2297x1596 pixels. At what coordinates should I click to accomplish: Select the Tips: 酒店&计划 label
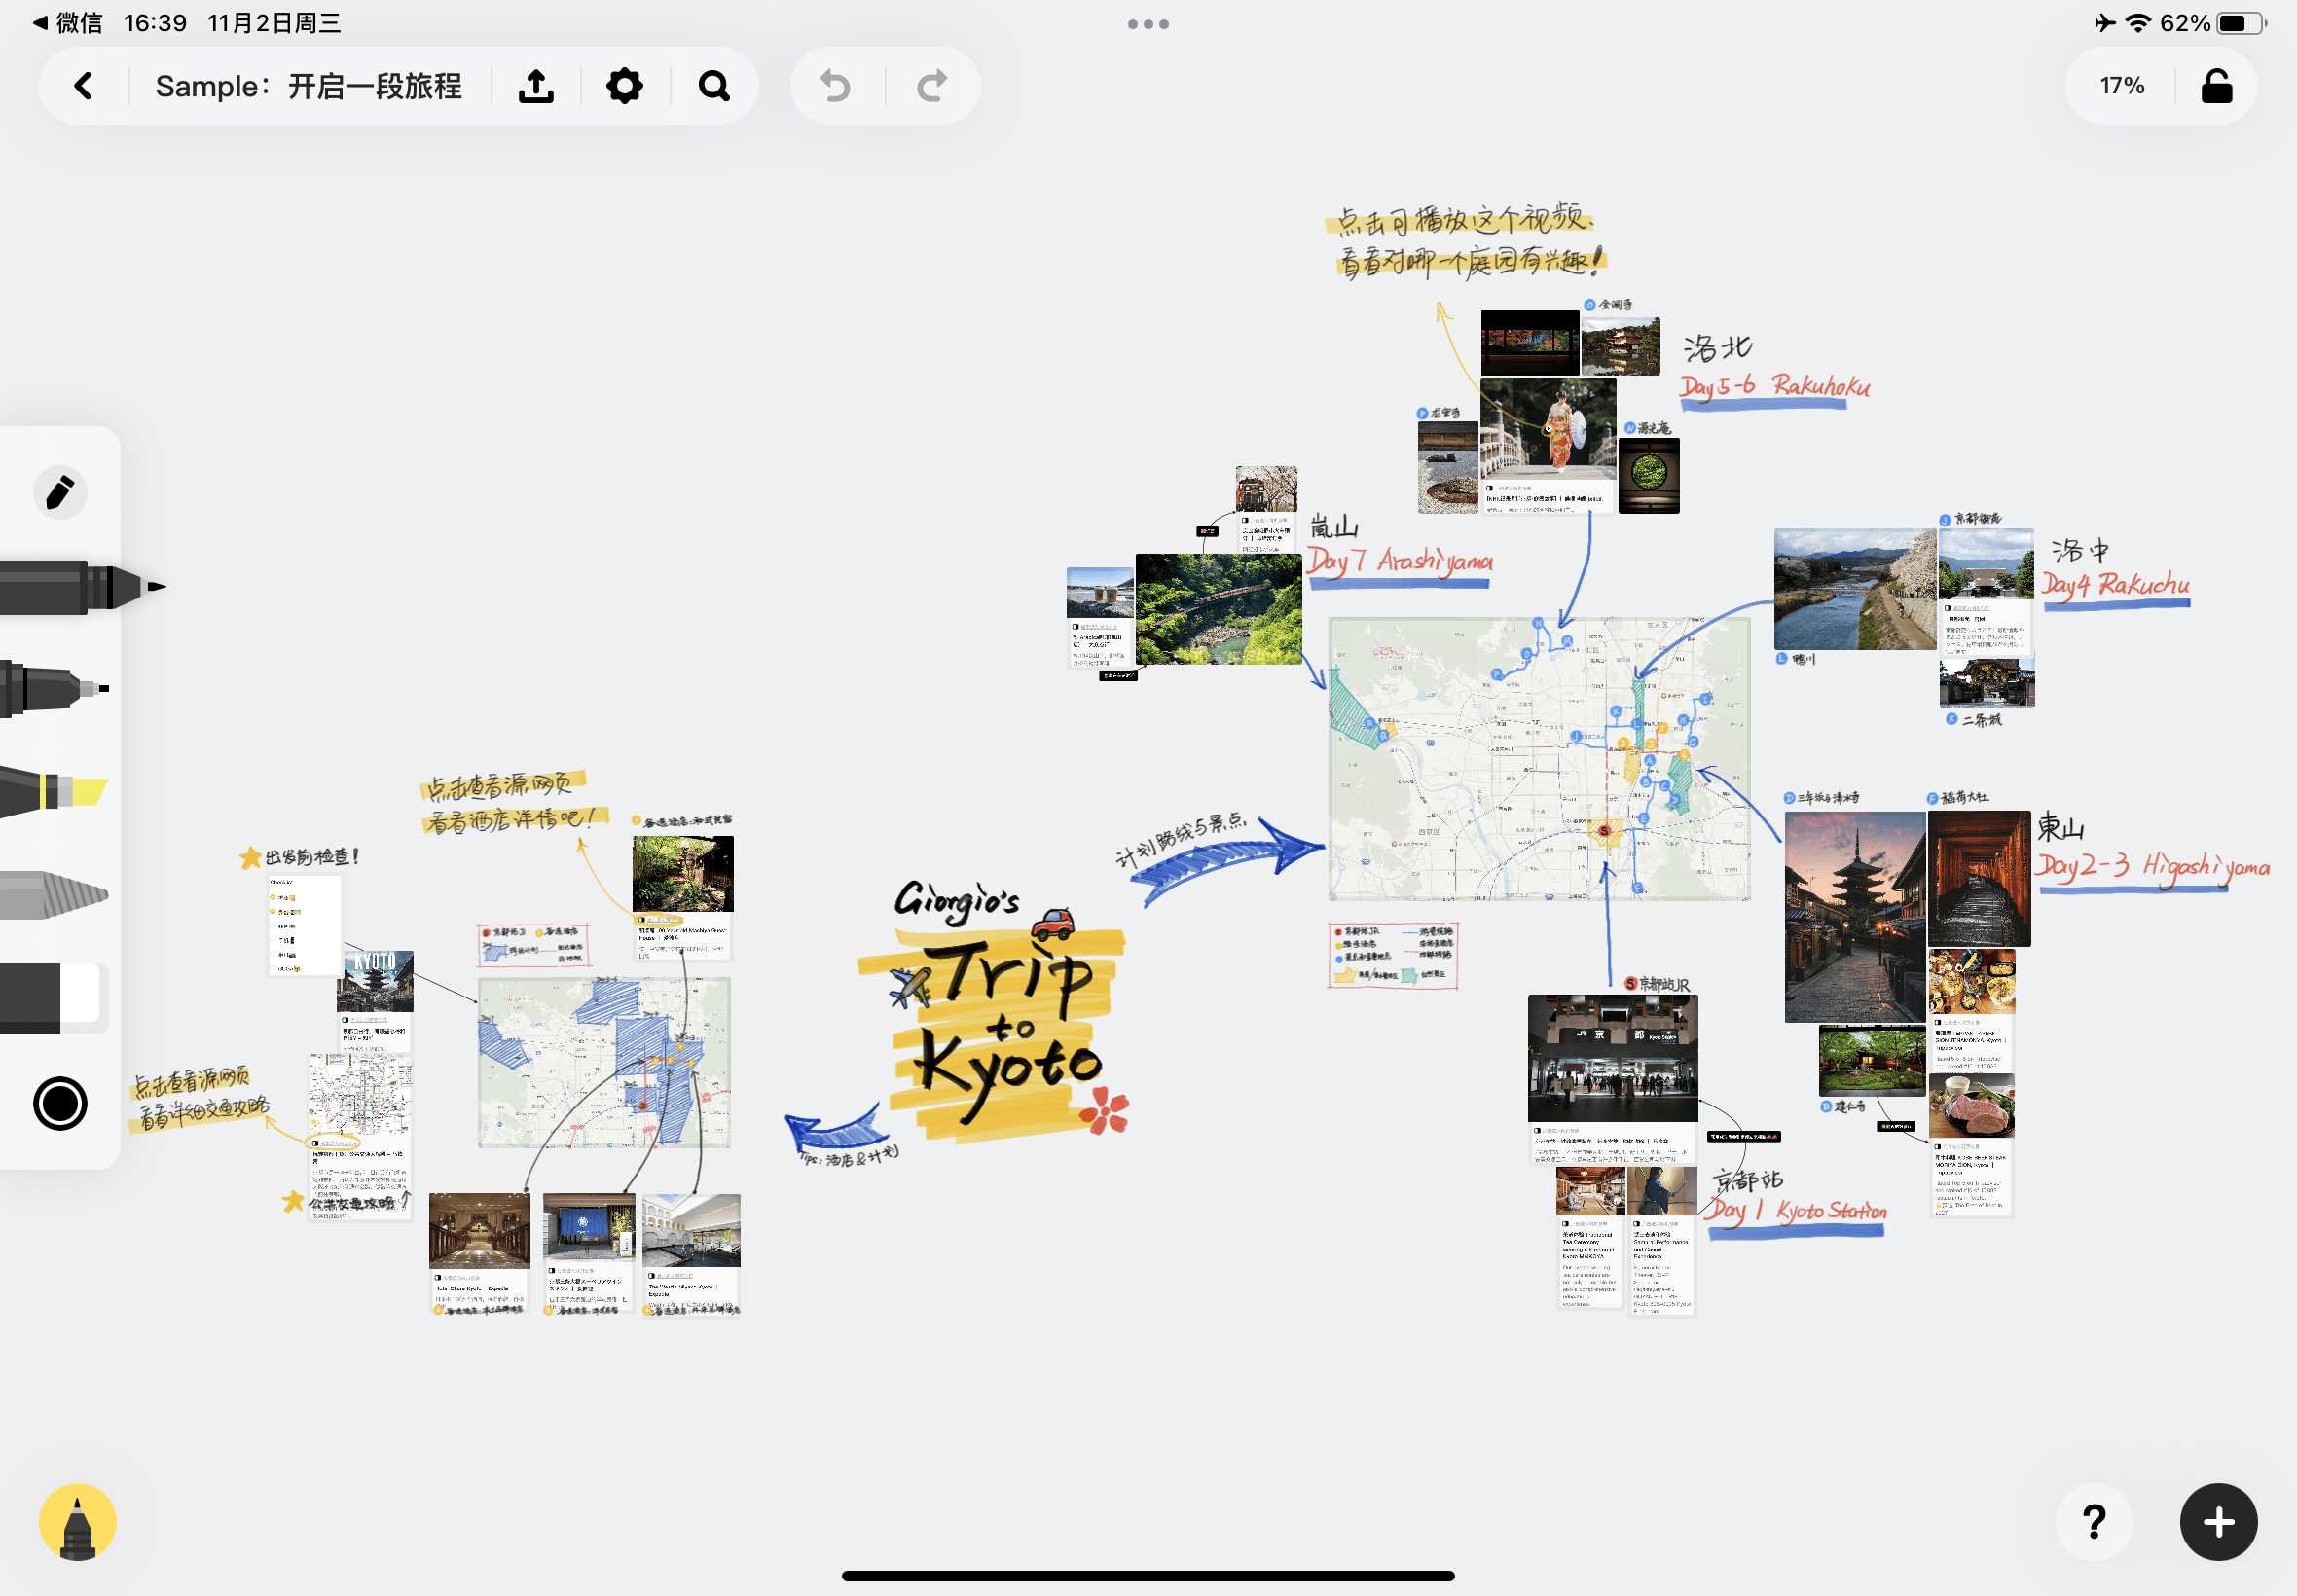848,1157
